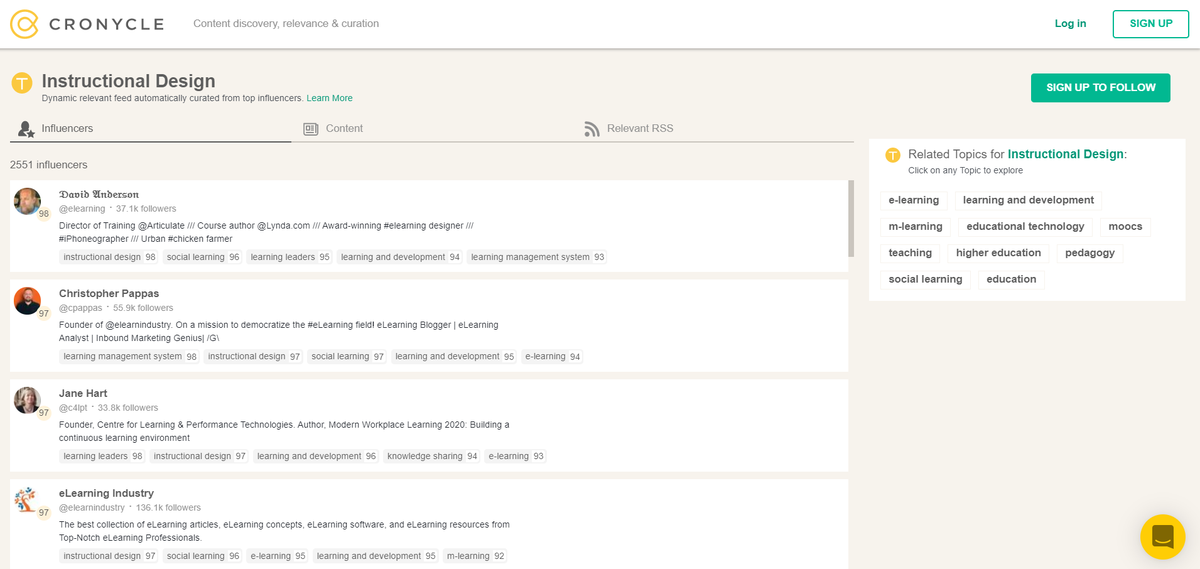The image size is (1200, 569).
Task: Click the yellow Topic badge beside Instructional Design
Action: click(x=22, y=83)
